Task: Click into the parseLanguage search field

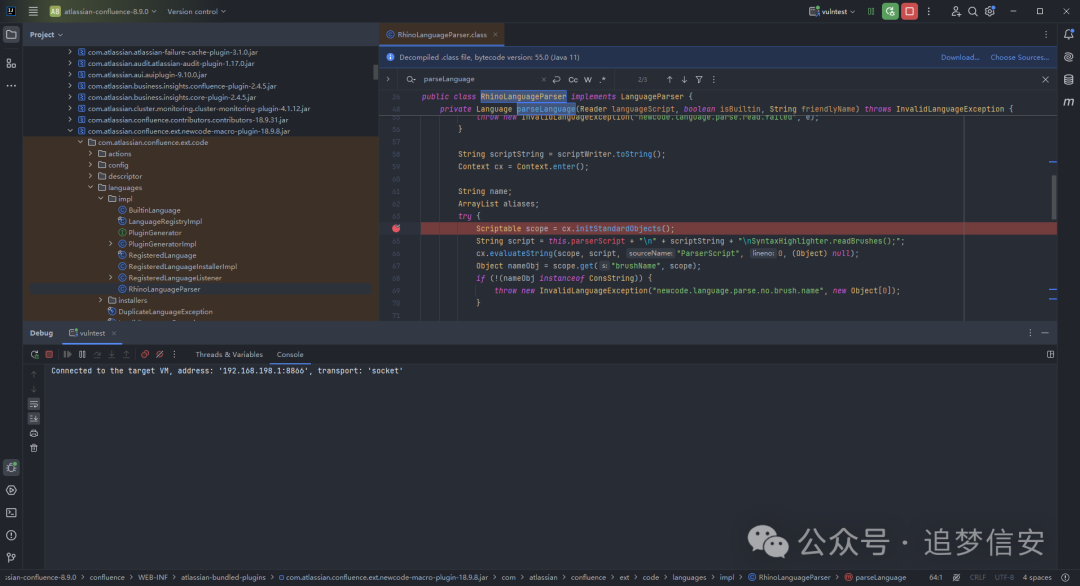Action: (x=480, y=79)
